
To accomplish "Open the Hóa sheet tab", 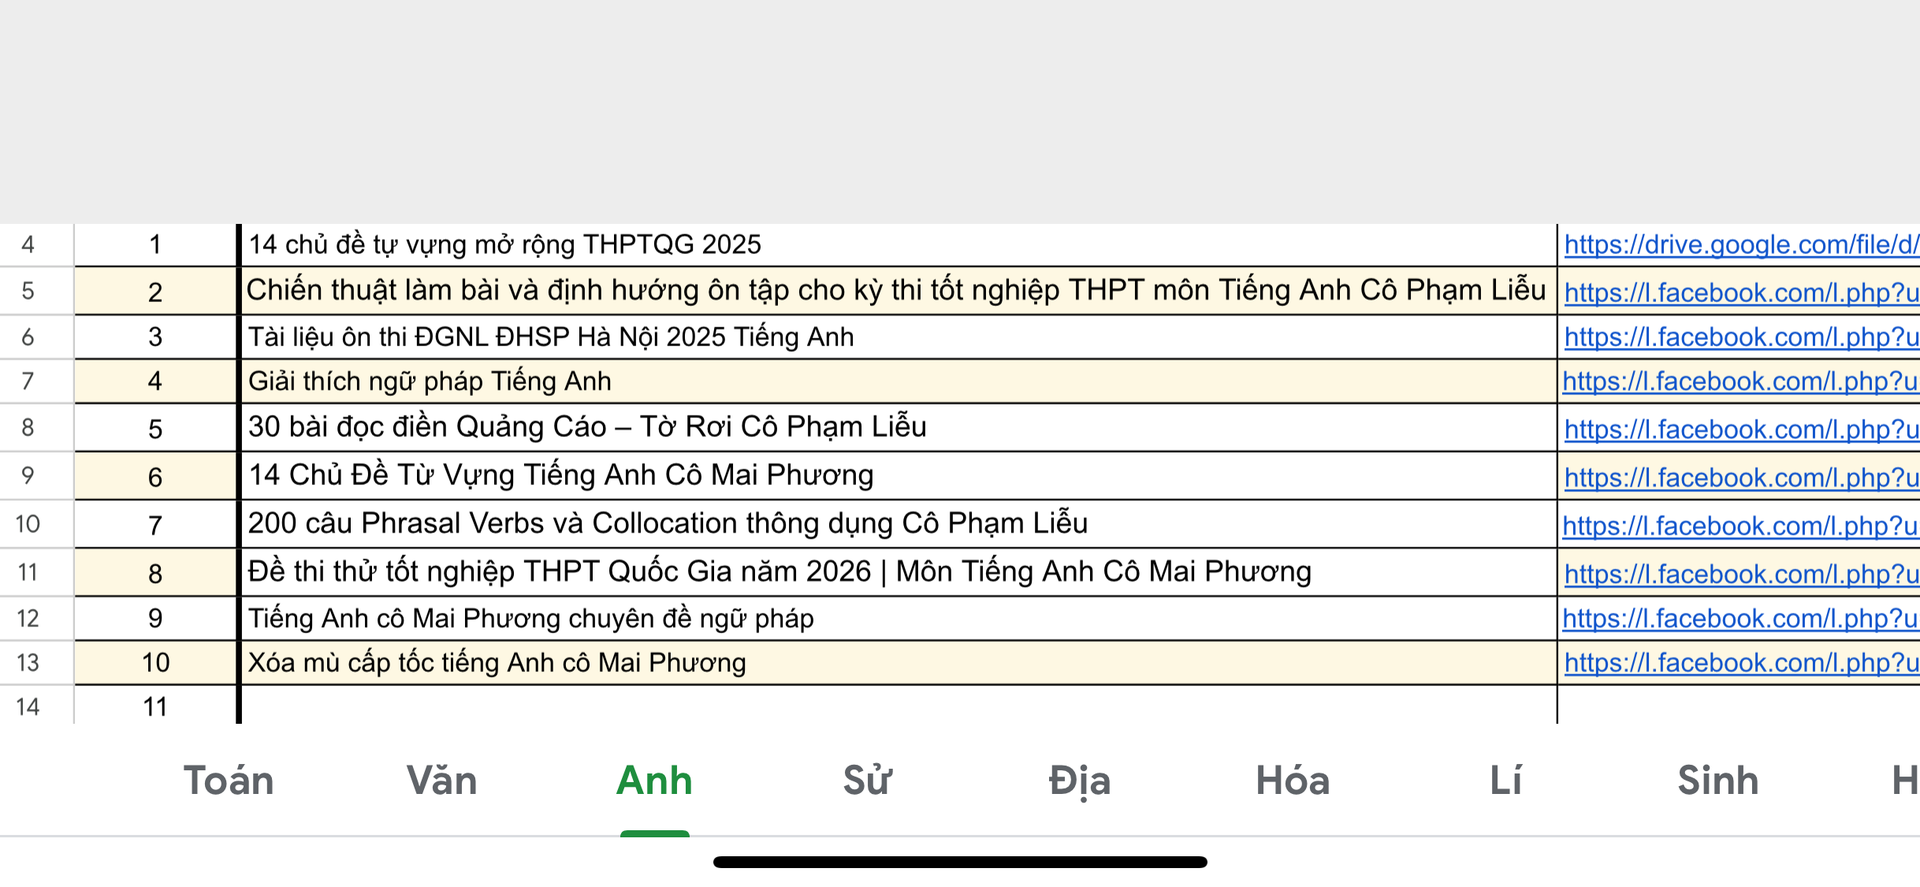I will [x=1292, y=780].
